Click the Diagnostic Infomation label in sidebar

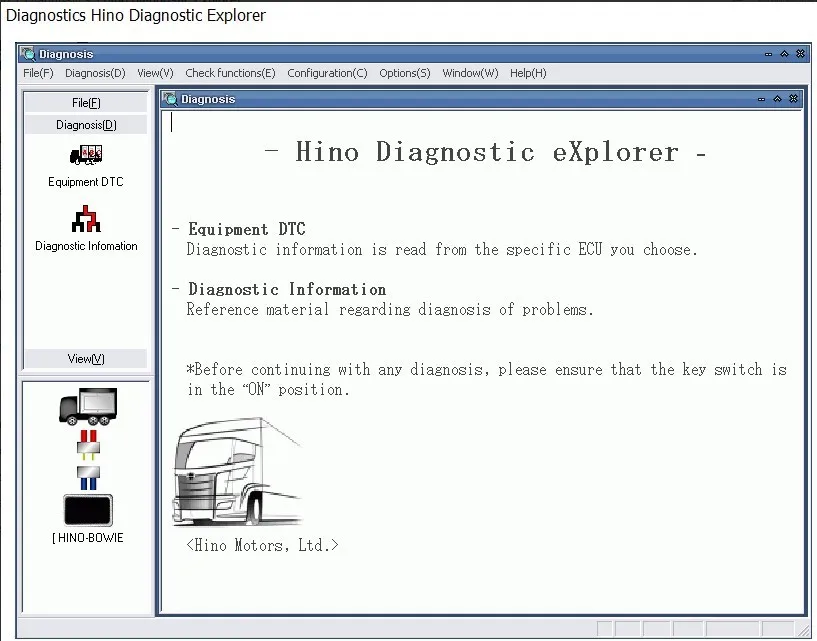pos(86,246)
